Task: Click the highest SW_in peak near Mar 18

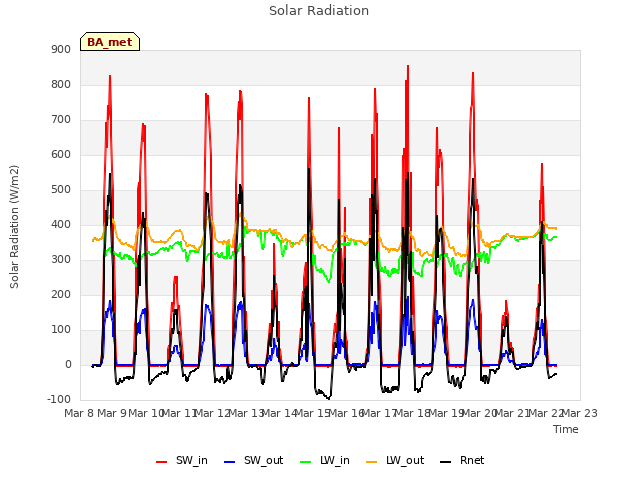Action: pos(408,66)
